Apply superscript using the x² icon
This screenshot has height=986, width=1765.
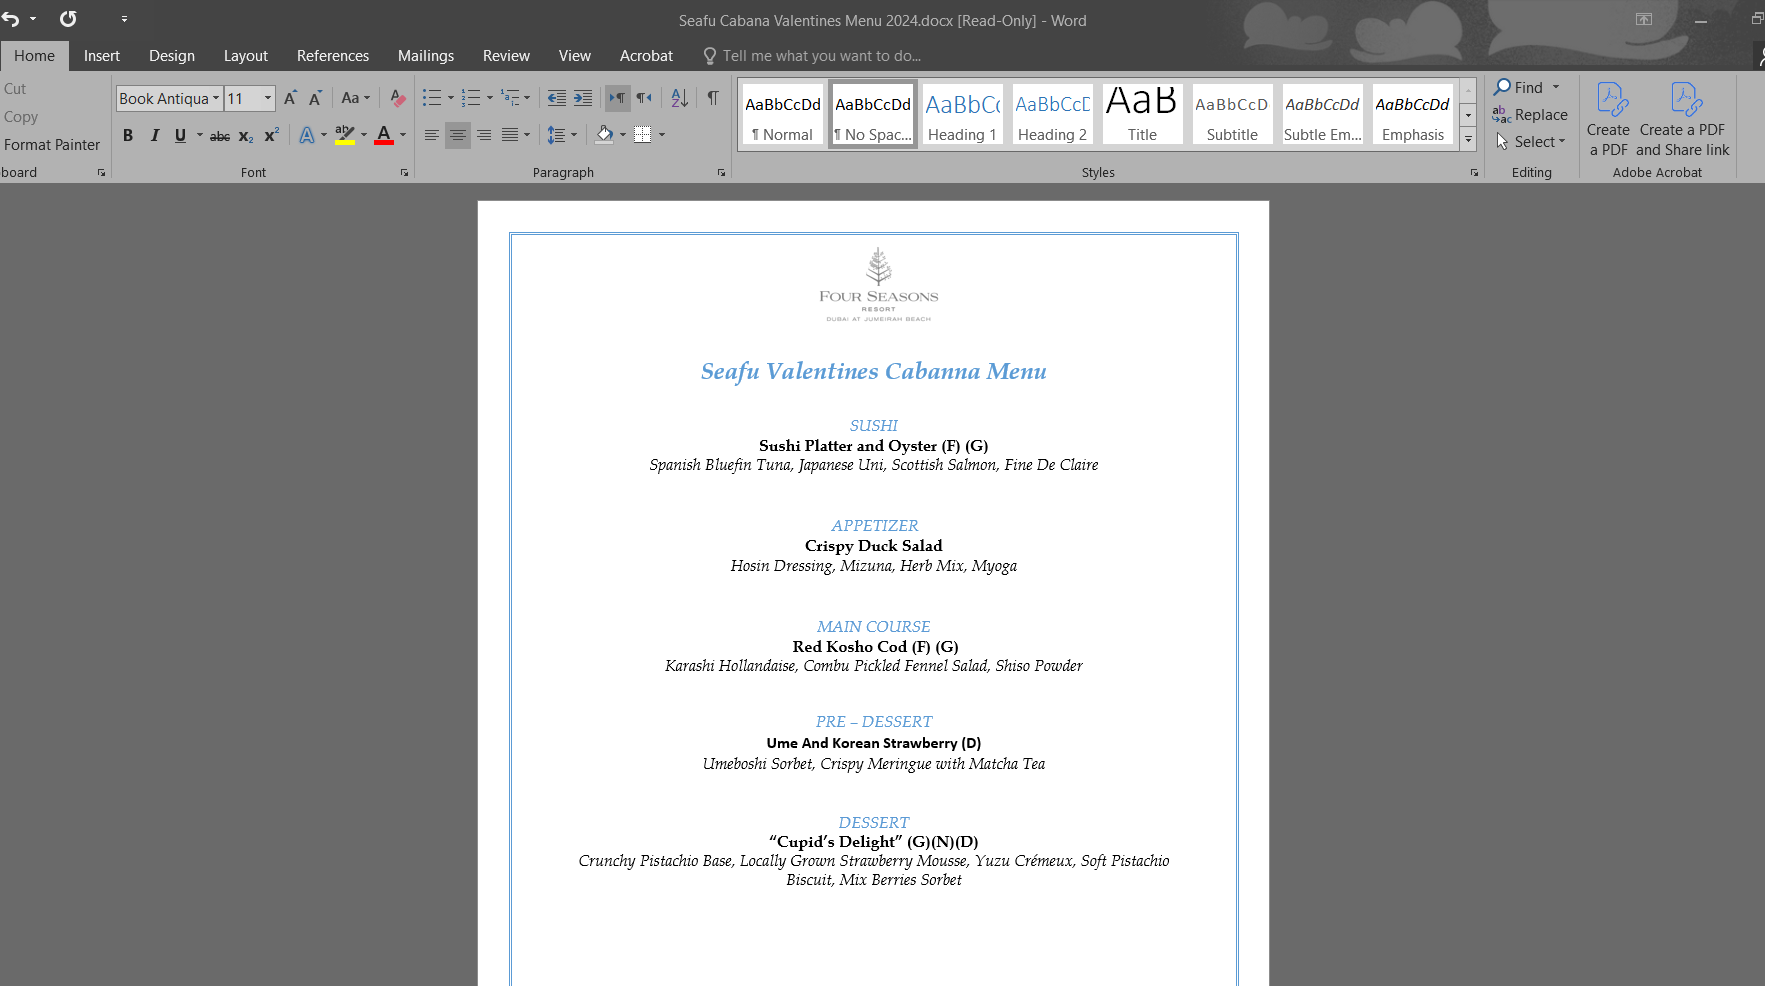[x=271, y=135]
